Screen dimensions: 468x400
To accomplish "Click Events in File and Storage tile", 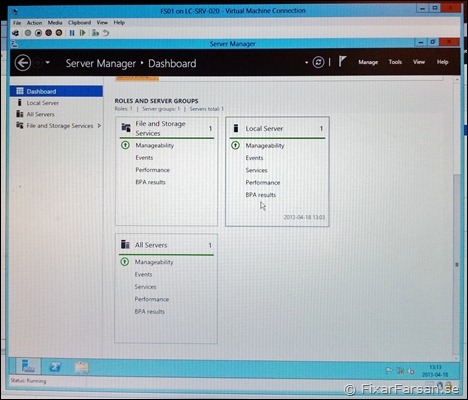I will [x=144, y=158].
